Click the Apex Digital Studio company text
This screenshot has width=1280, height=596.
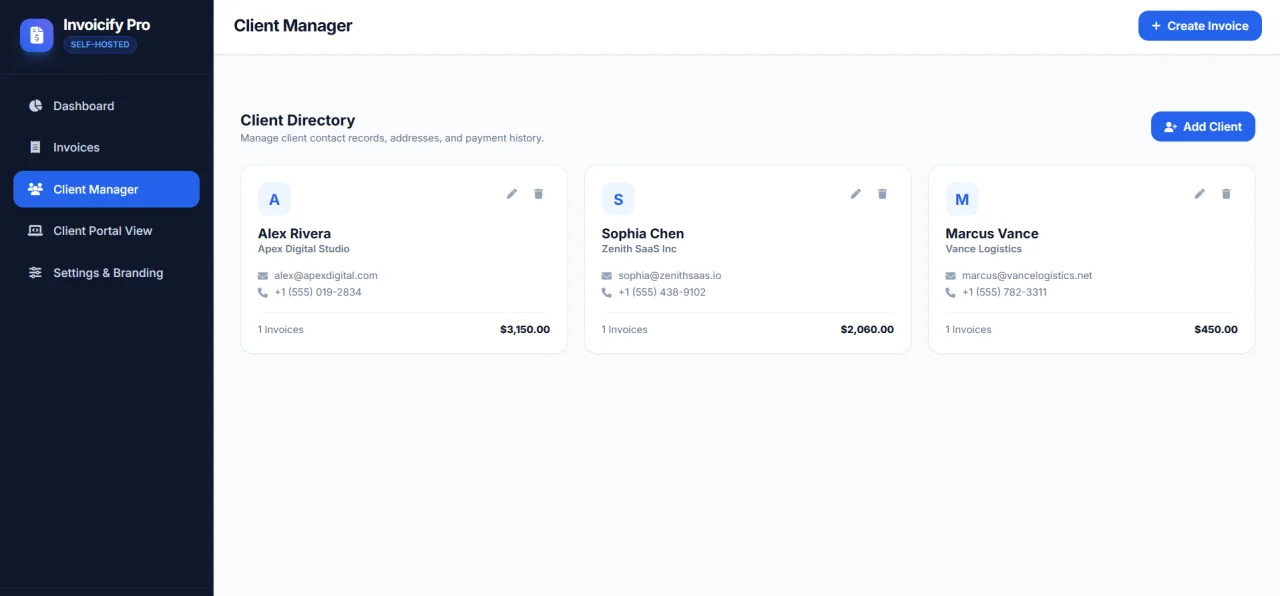pyautogui.click(x=304, y=249)
